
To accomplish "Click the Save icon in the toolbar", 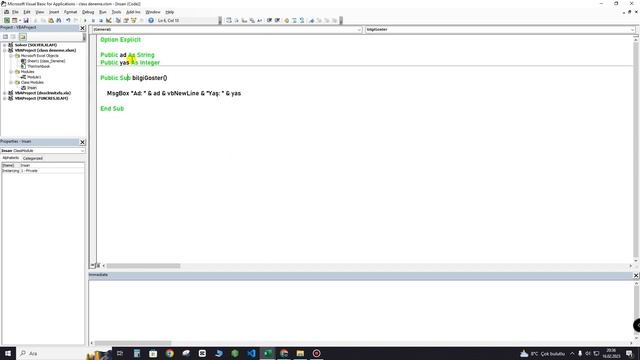I will click(x=26, y=20).
